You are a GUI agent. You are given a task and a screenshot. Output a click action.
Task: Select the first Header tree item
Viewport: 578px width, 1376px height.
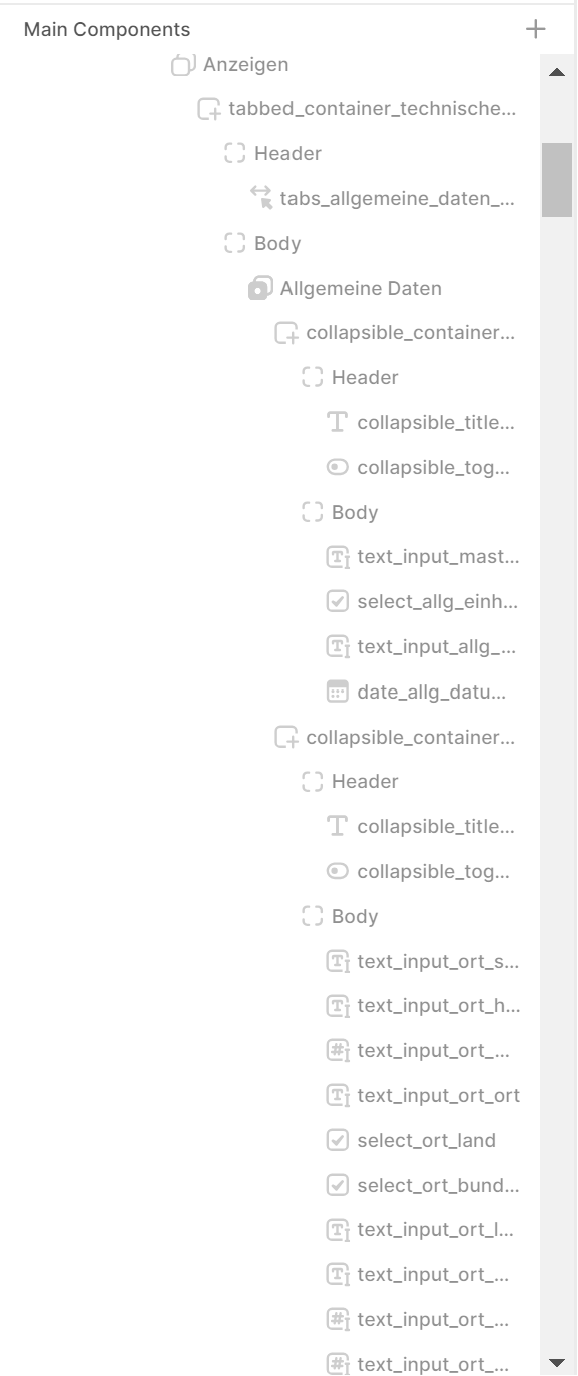(273, 153)
